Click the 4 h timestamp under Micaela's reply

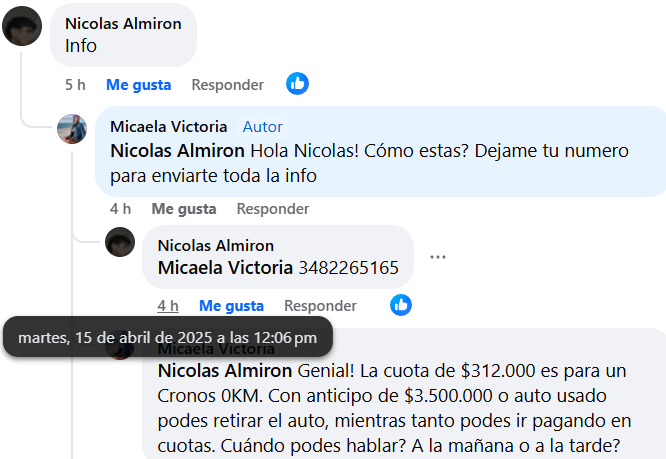pyautogui.click(x=120, y=209)
